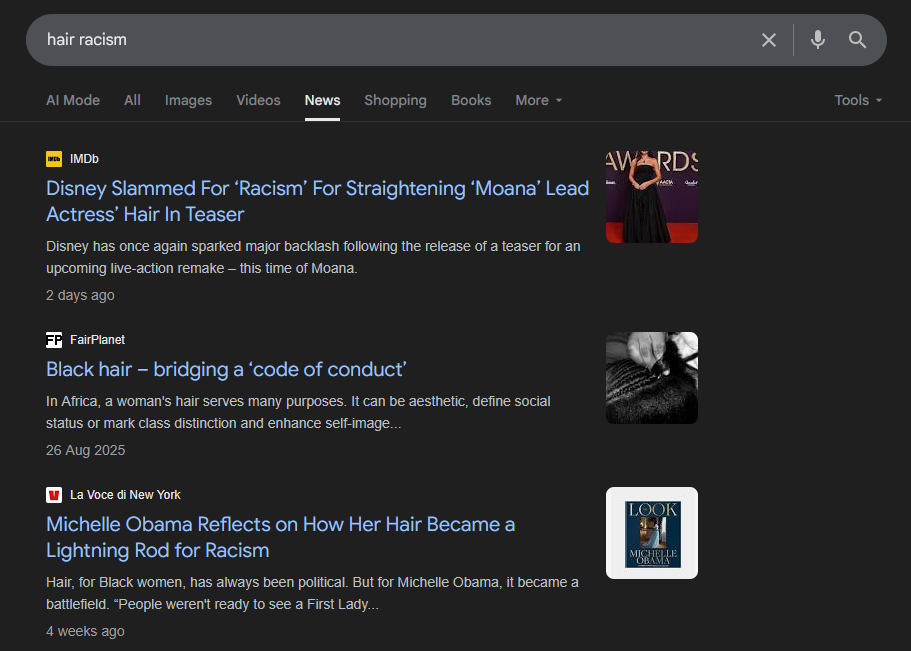Open the Images tab
911x651 pixels.
pos(188,100)
